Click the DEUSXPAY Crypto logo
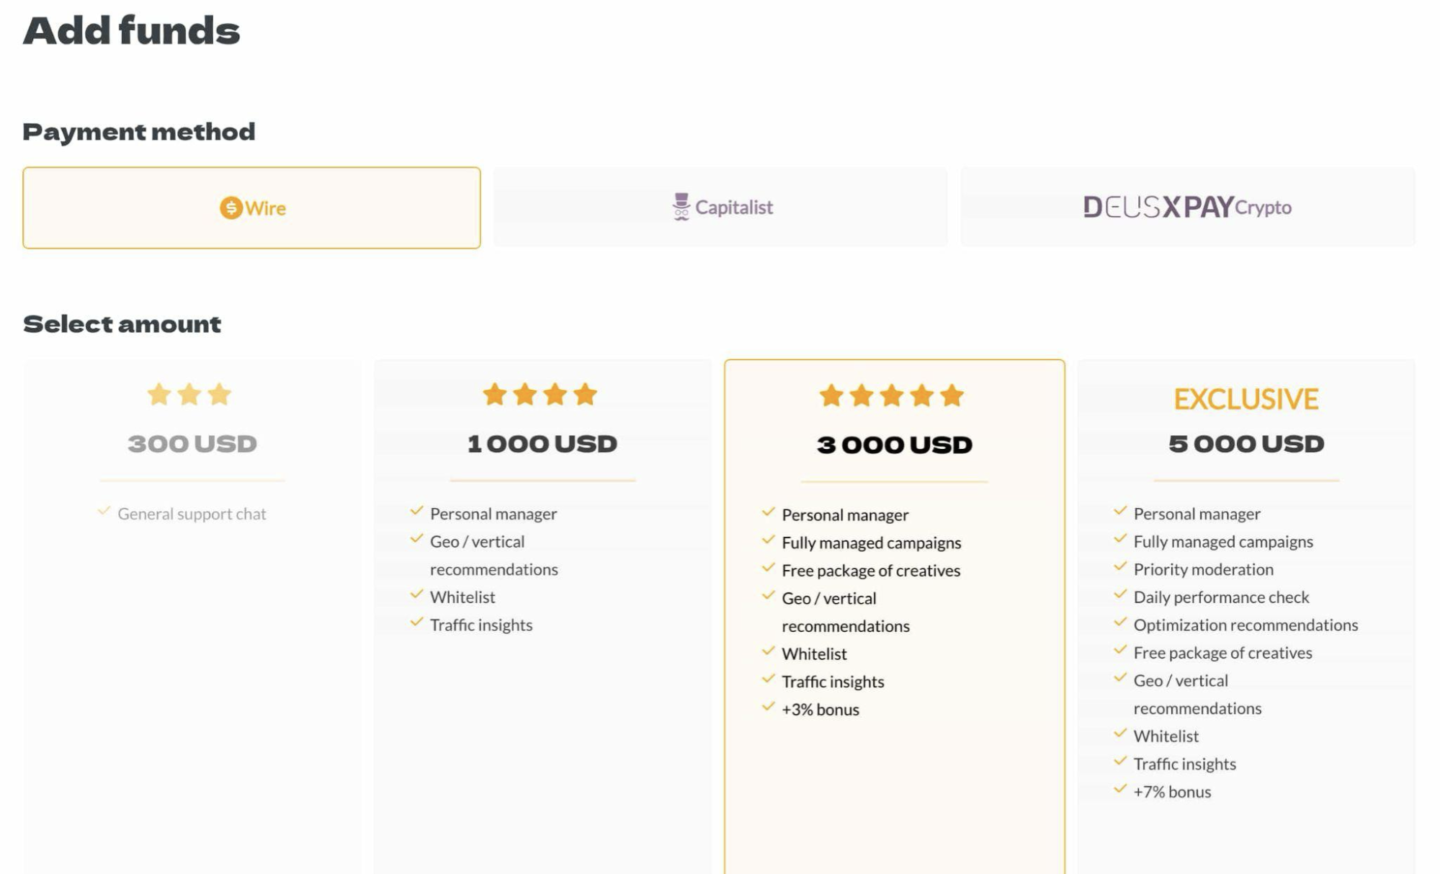 pos(1187,207)
